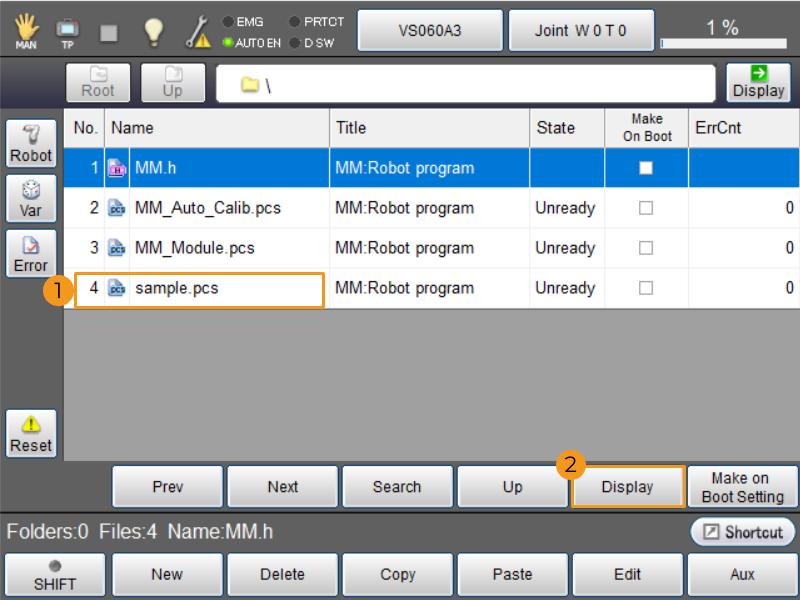The image size is (800, 600).
Task: Click the Up folder button beside Root
Action: 173,83
